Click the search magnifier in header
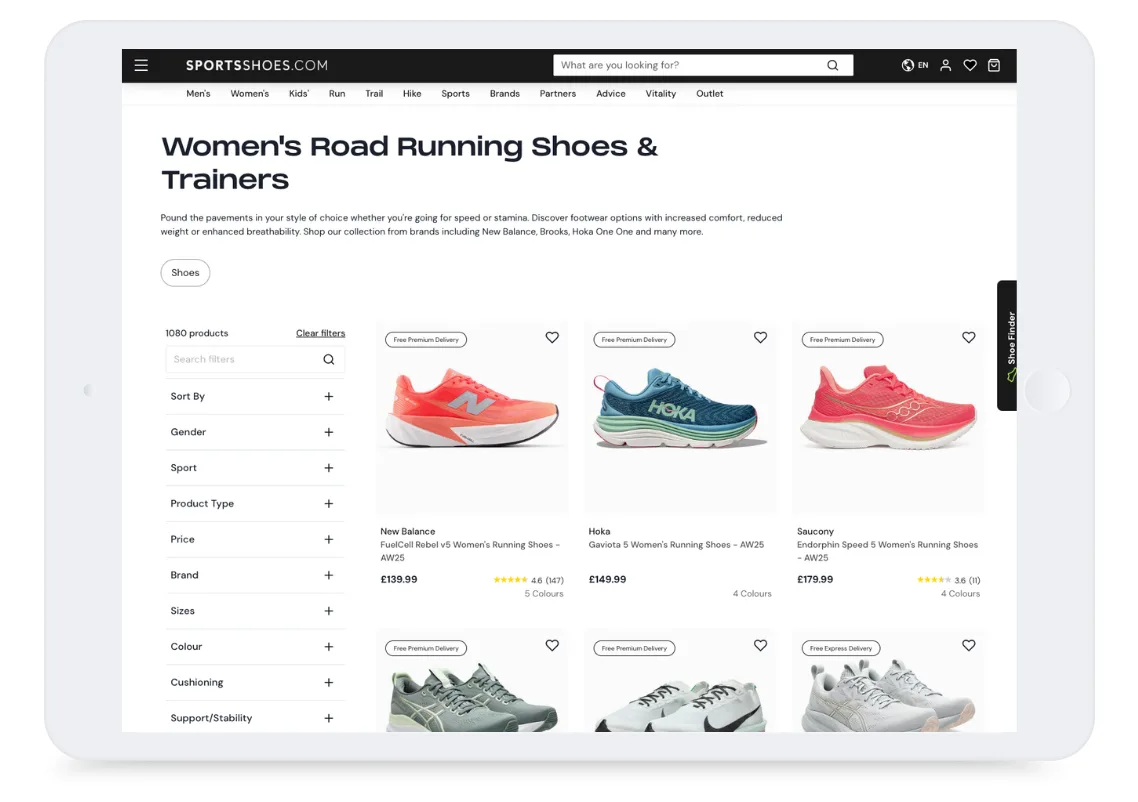The width and height of the screenshot is (1138, 802). coord(832,65)
